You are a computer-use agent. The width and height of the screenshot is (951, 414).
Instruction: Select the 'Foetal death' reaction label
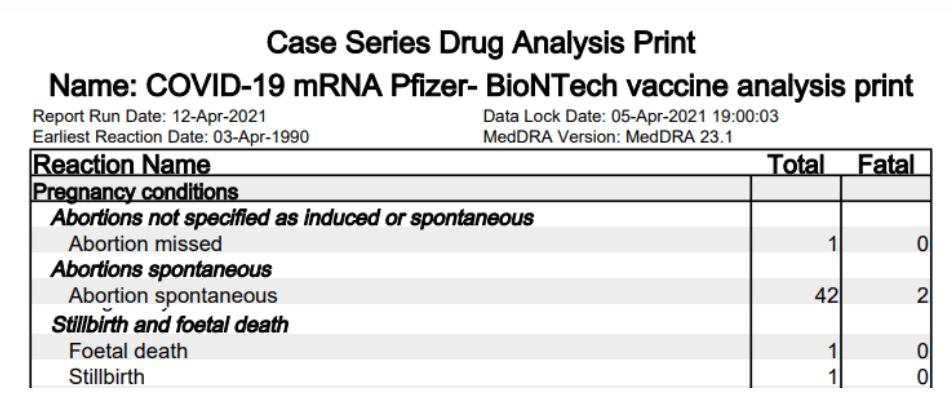click(128, 351)
